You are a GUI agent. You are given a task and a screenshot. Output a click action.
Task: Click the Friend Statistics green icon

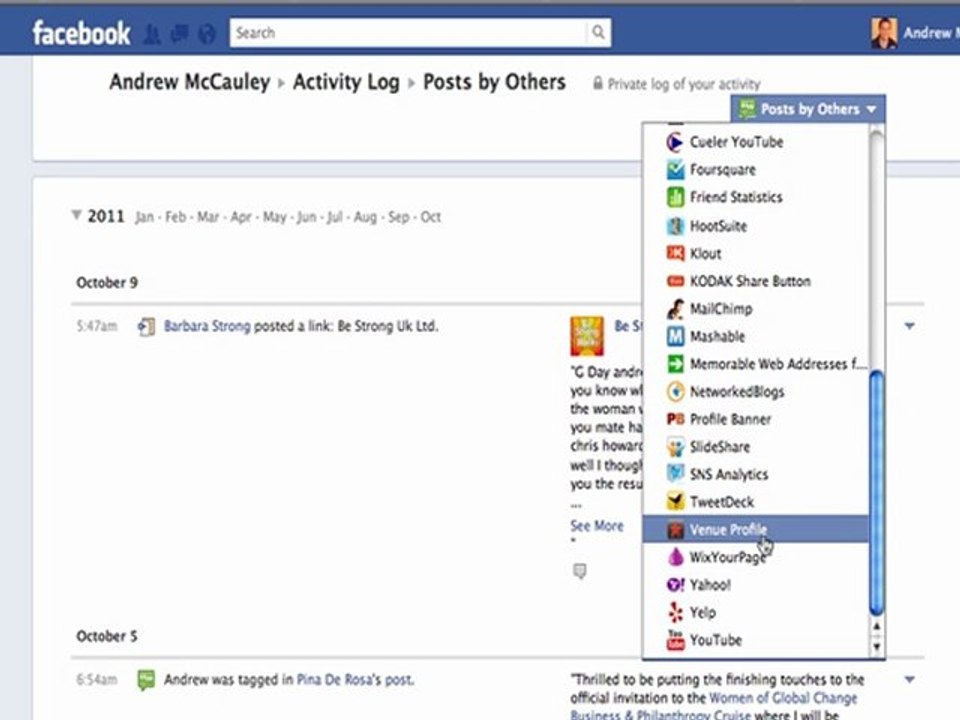click(675, 197)
